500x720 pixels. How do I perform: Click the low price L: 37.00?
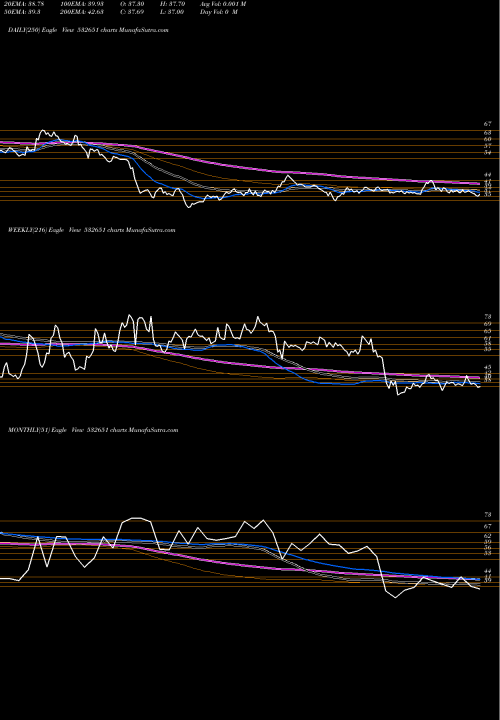click(173, 12)
